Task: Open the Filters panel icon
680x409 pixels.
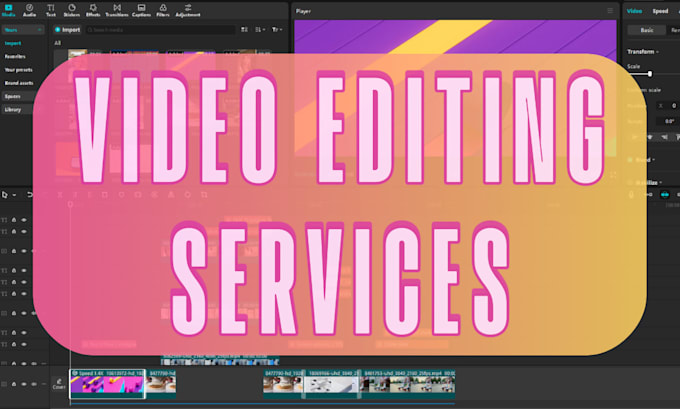Action: (x=163, y=10)
